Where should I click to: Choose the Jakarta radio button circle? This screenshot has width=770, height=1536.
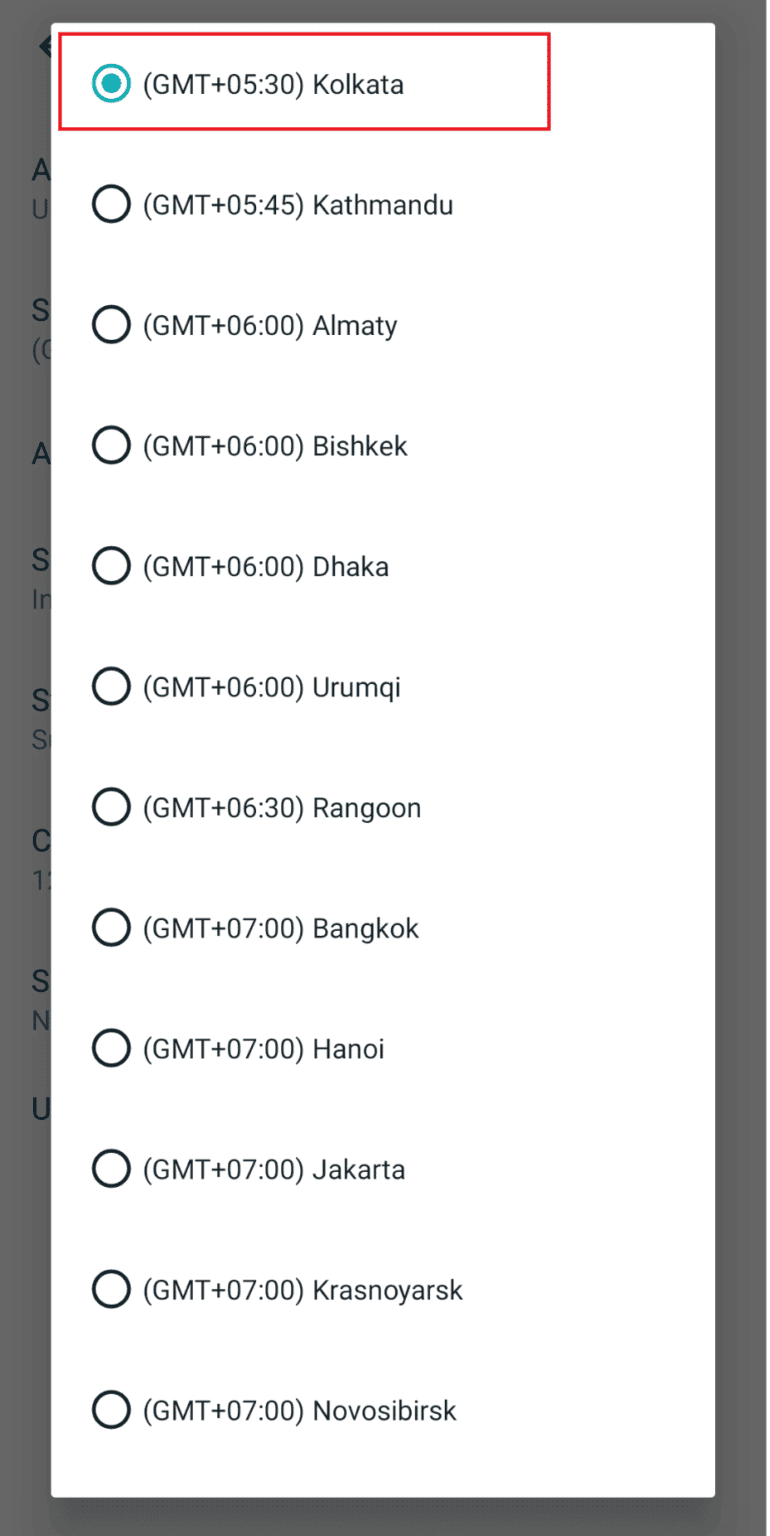point(111,1169)
